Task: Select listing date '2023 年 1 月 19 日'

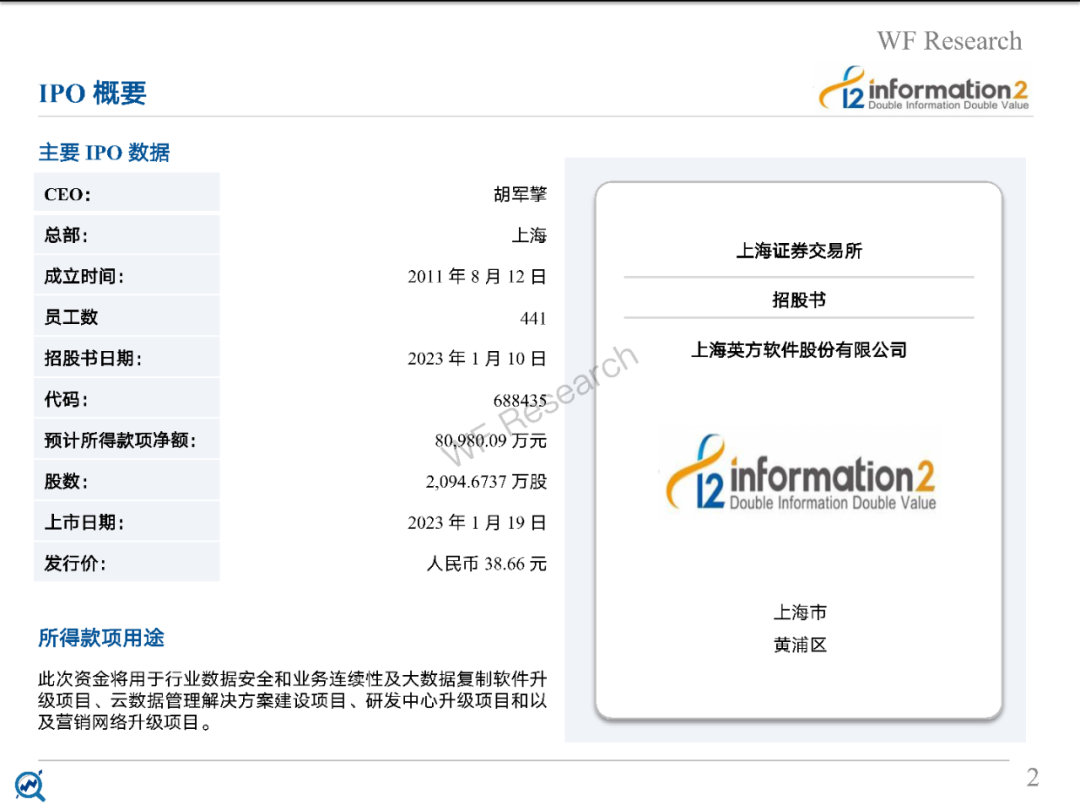Action: coord(477,522)
